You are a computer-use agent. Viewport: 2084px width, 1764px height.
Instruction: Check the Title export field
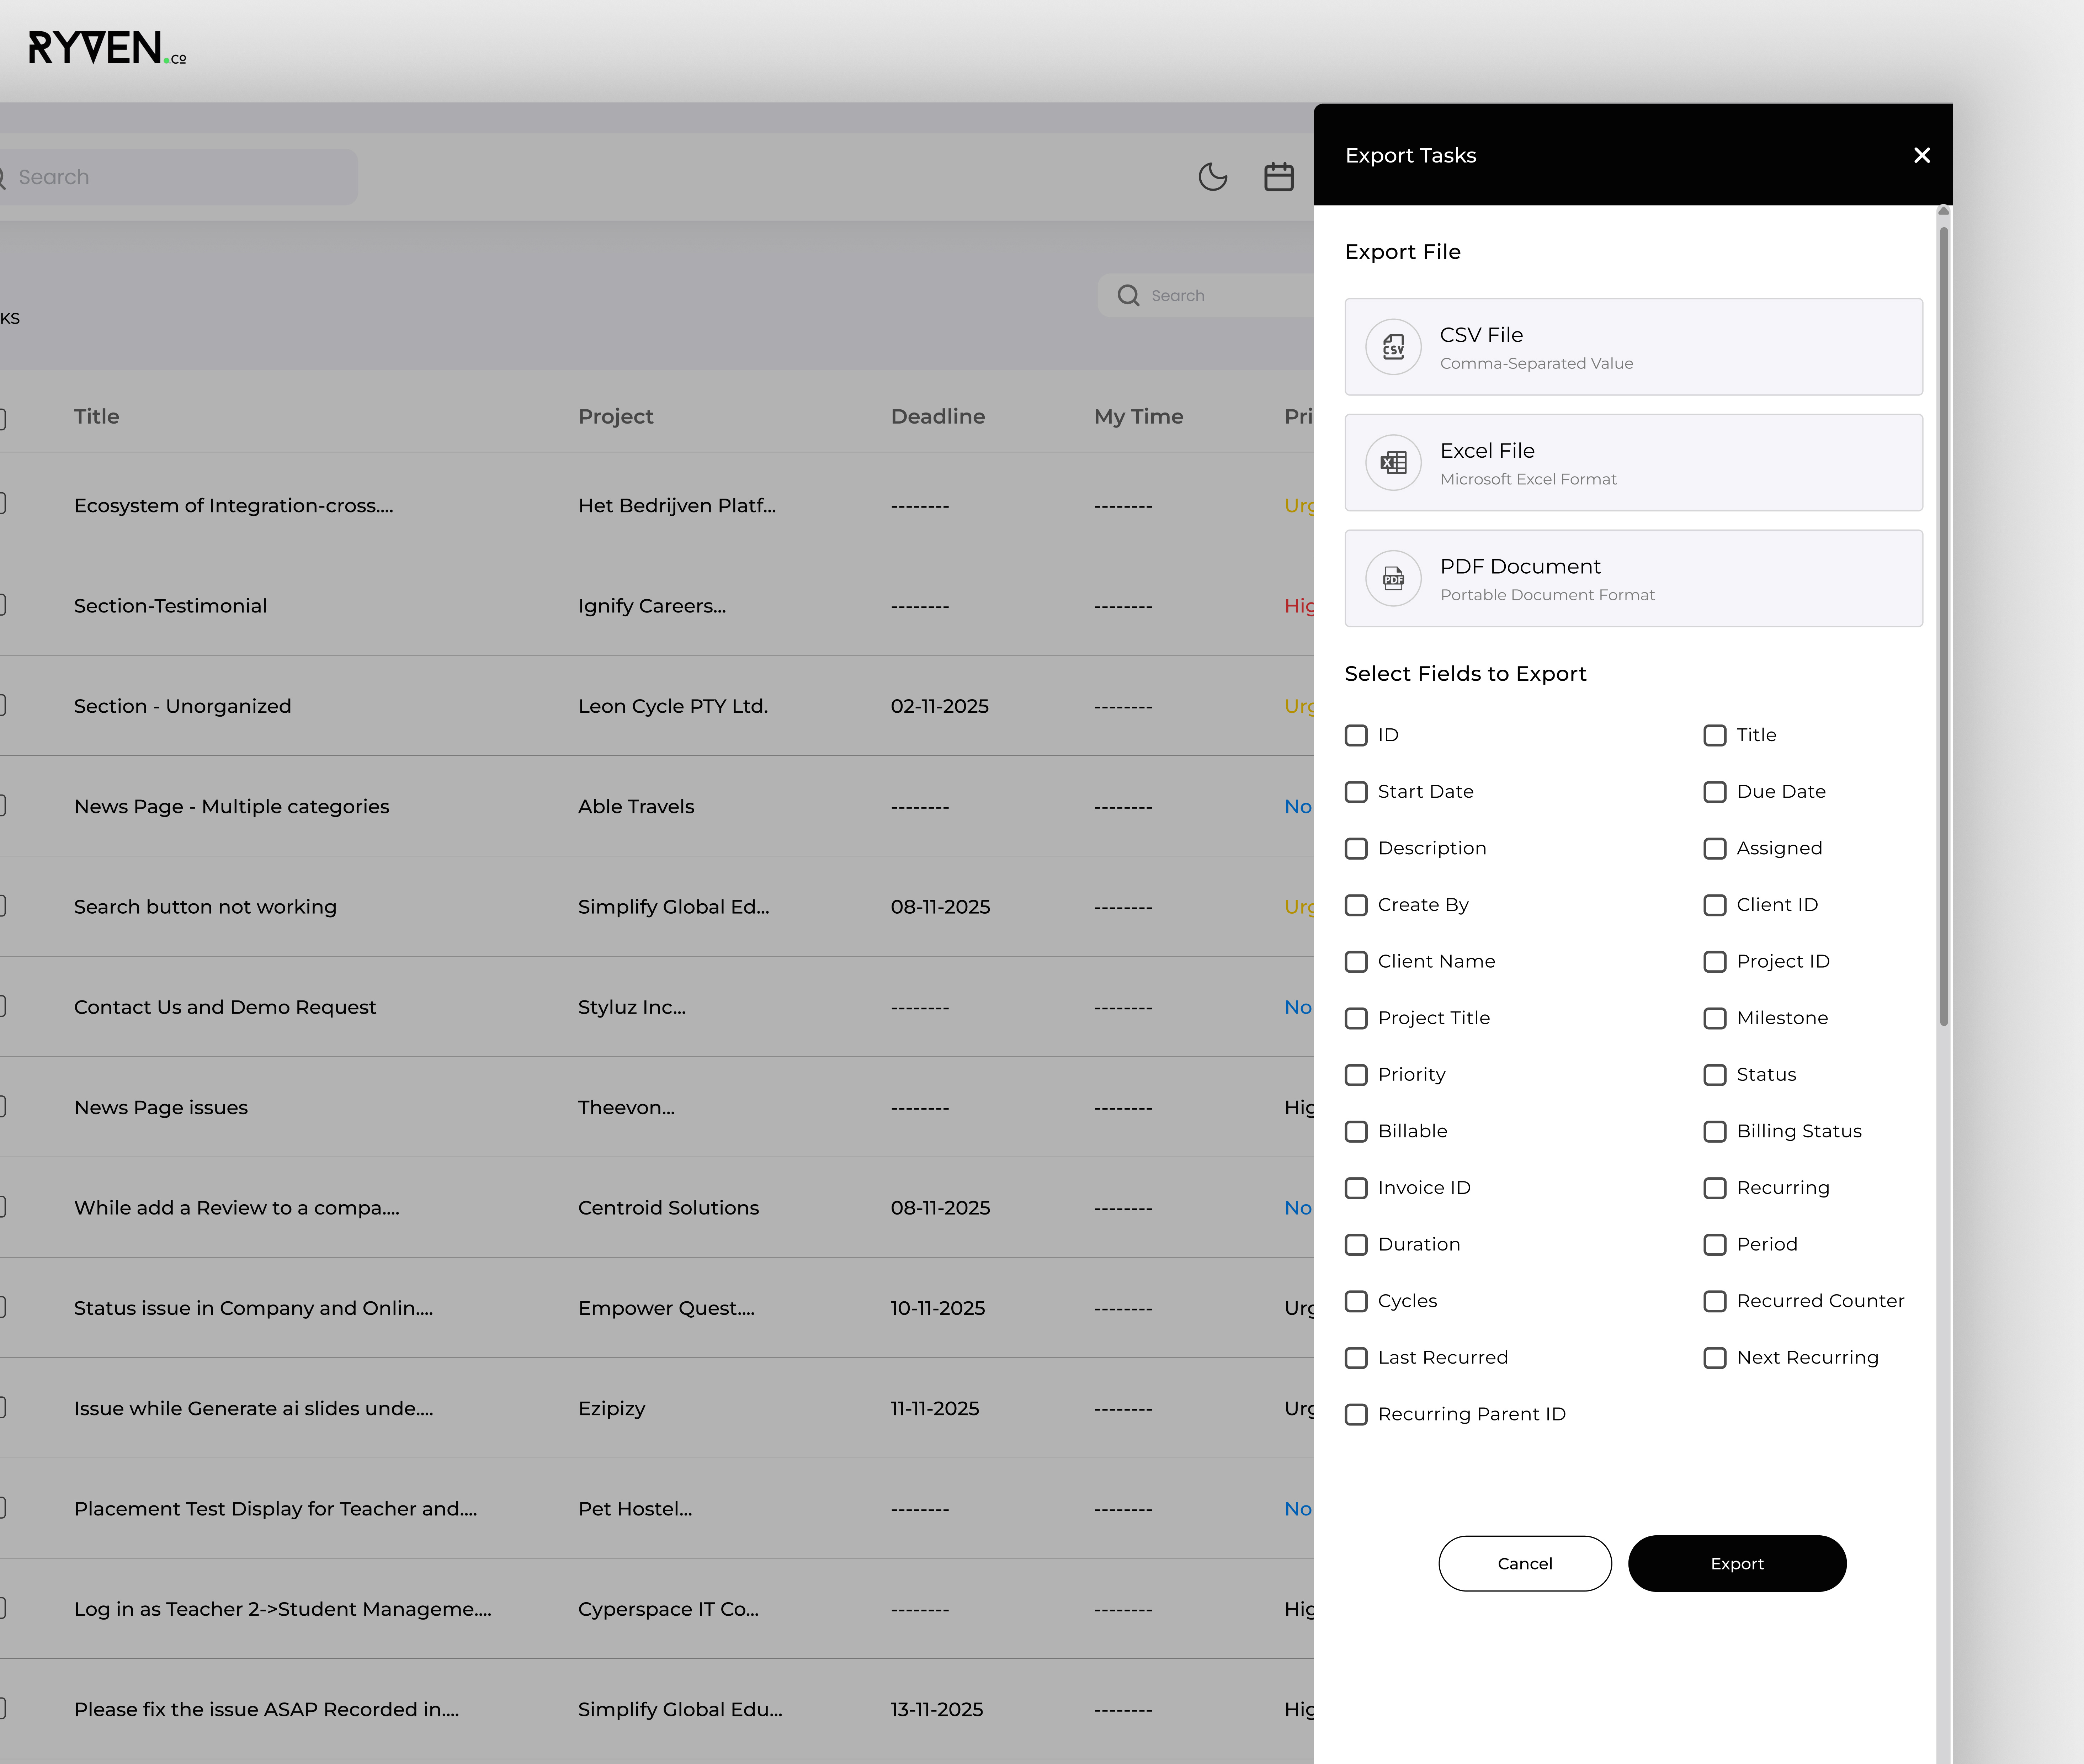pyautogui.click(x=1715, y=735)
